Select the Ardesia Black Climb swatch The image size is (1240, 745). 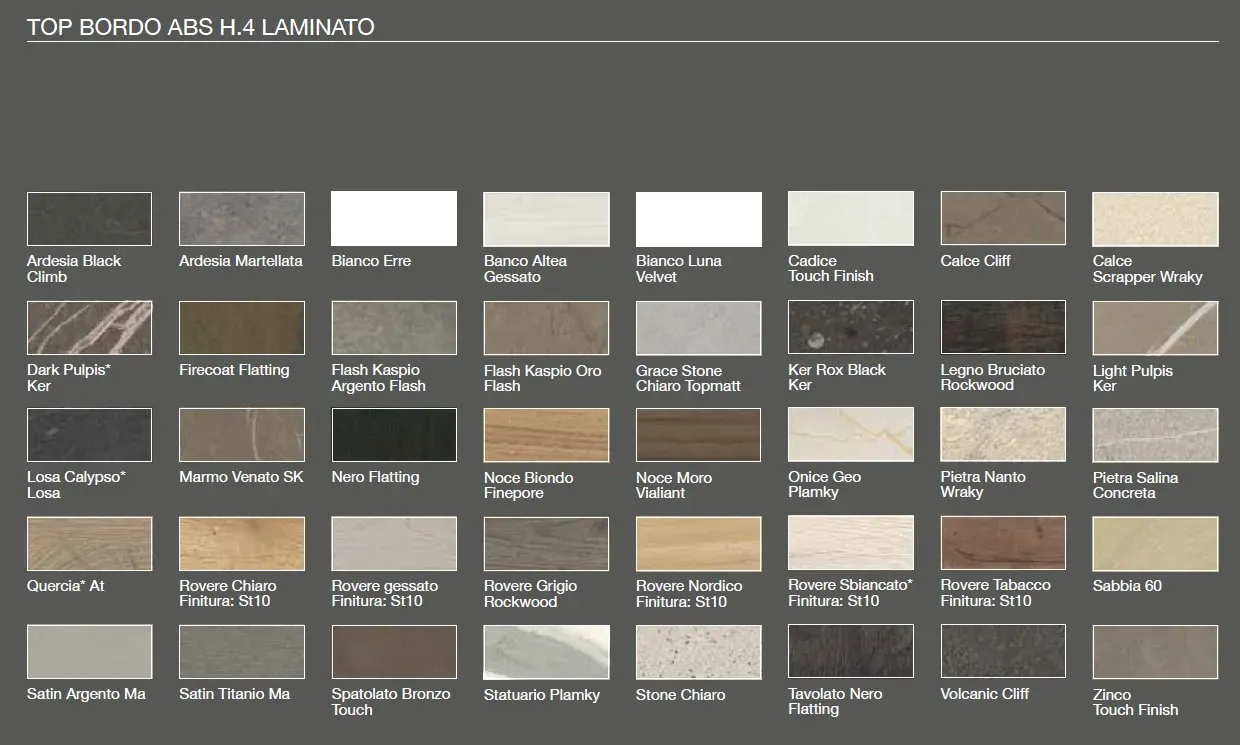89,219
